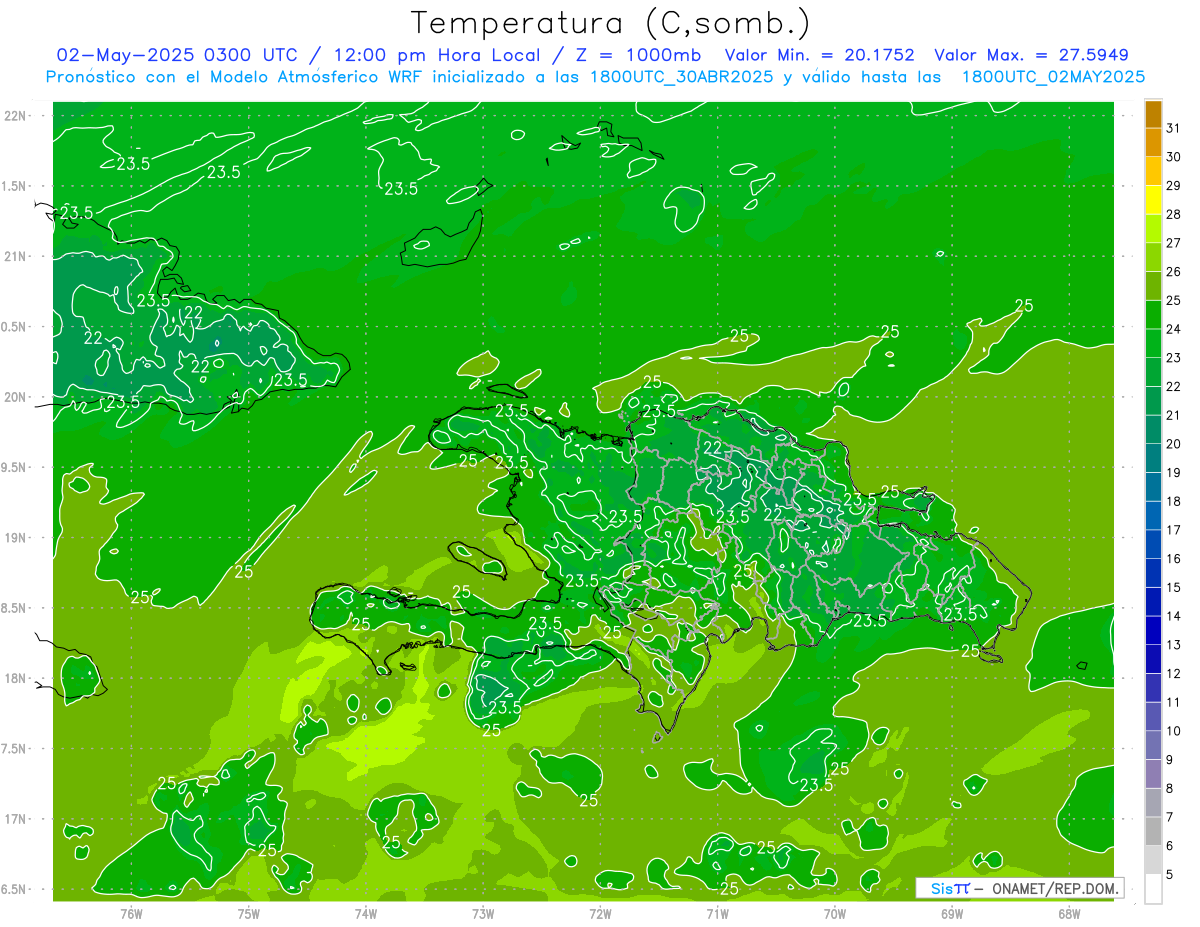The width and height of the screenshot is (1200, 927).
Task: Click the 7.5N latitude axis label
Action: pyautogui.click(x=14, y=749)
